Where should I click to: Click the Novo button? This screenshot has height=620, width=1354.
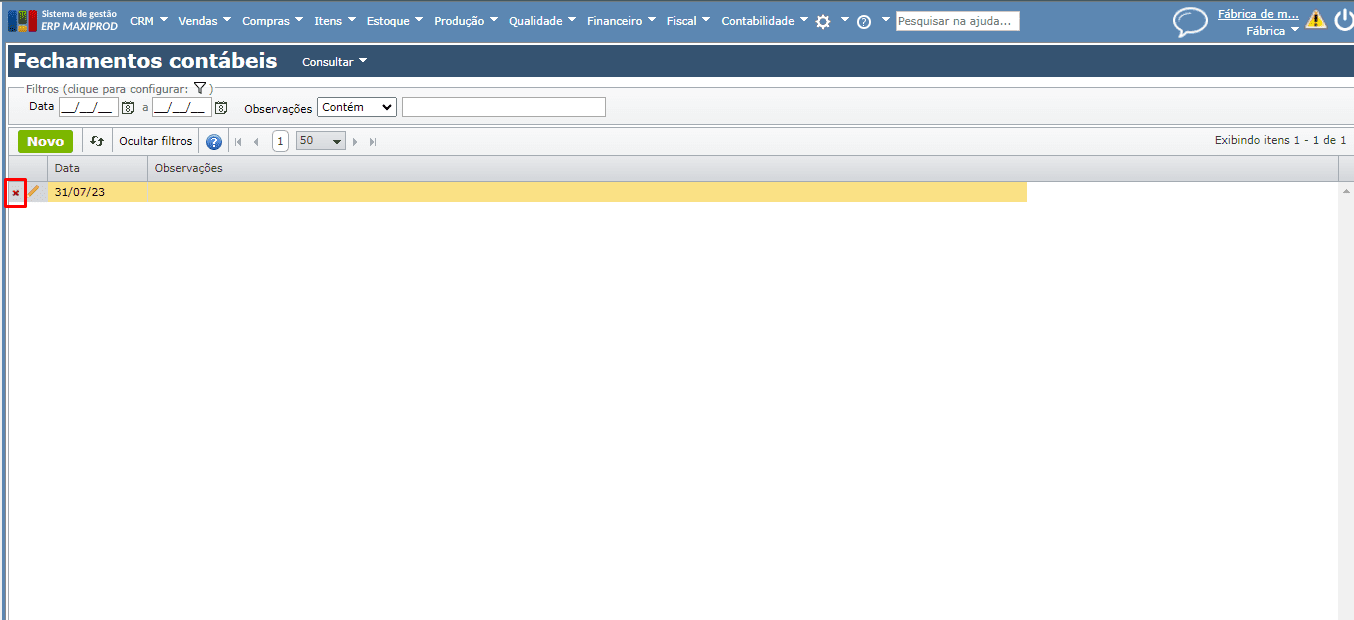(45, 141)
